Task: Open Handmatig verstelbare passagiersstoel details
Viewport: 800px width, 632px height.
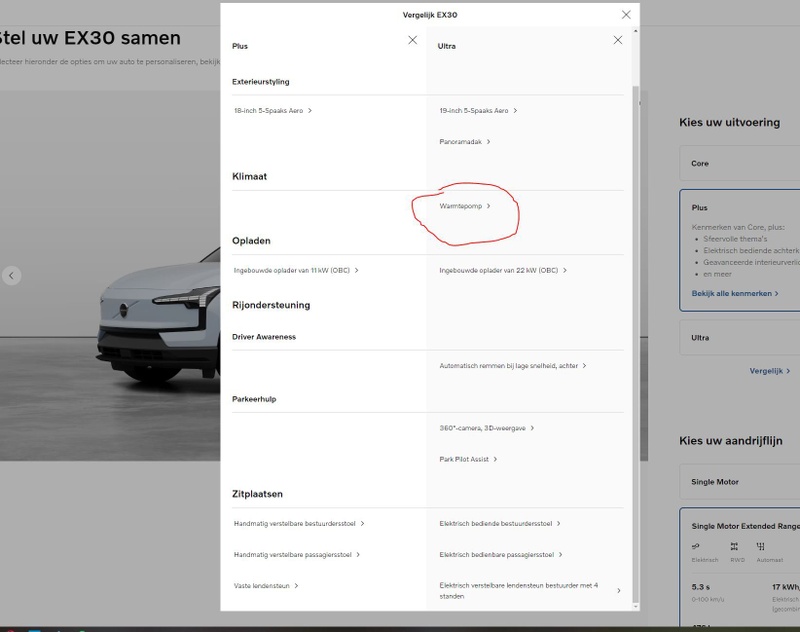Action: pos(297,554)
